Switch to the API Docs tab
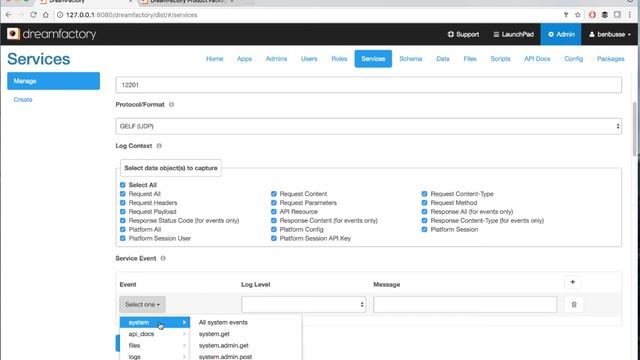Viewport: 640px width, 360px height. coord(537,59)
